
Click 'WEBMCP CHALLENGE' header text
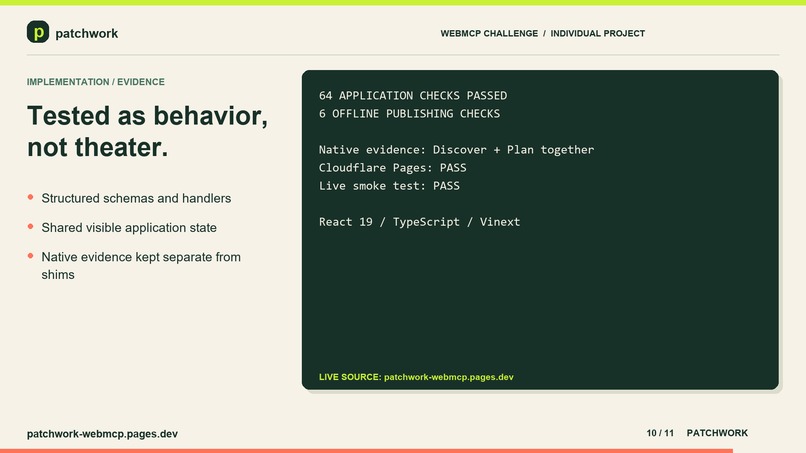click(x=489, y=33)
